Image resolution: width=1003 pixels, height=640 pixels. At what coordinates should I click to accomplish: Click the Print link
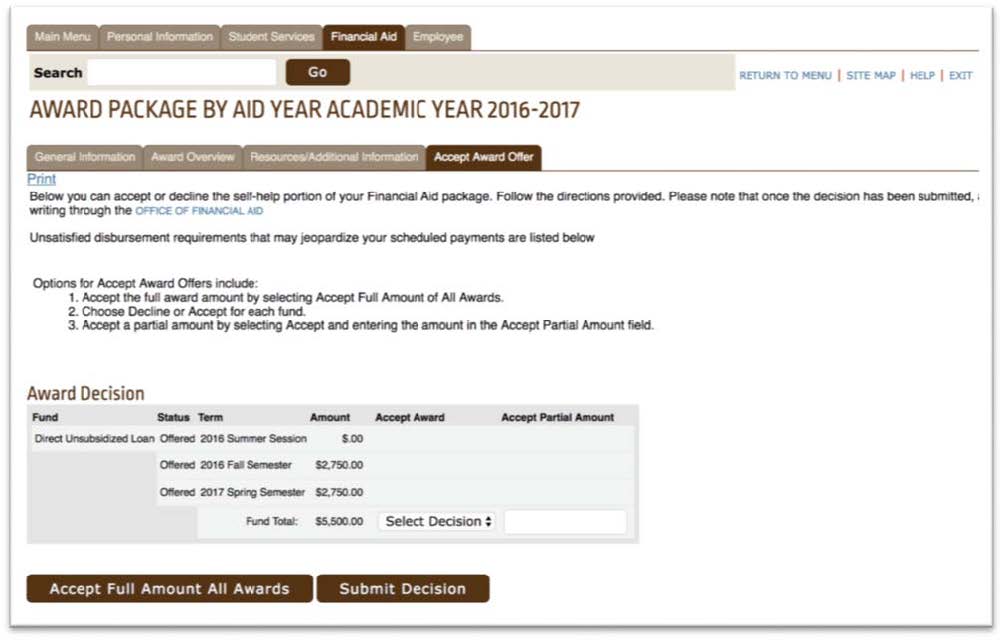click(41, 179)
